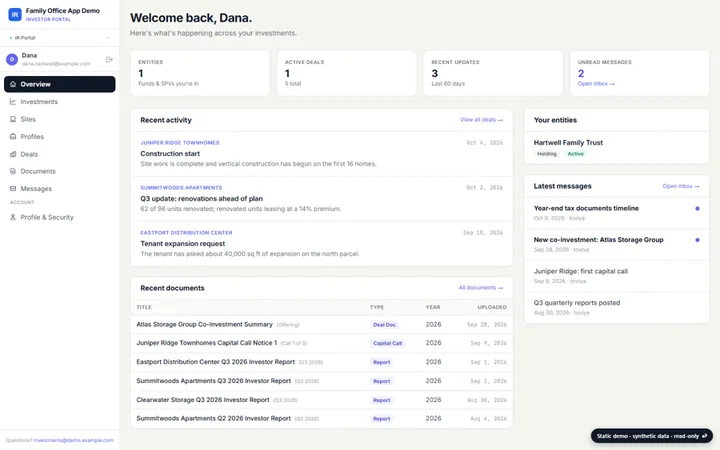Click the Deals icon in sidebar

pyautogui.click(x=13, y=154)
